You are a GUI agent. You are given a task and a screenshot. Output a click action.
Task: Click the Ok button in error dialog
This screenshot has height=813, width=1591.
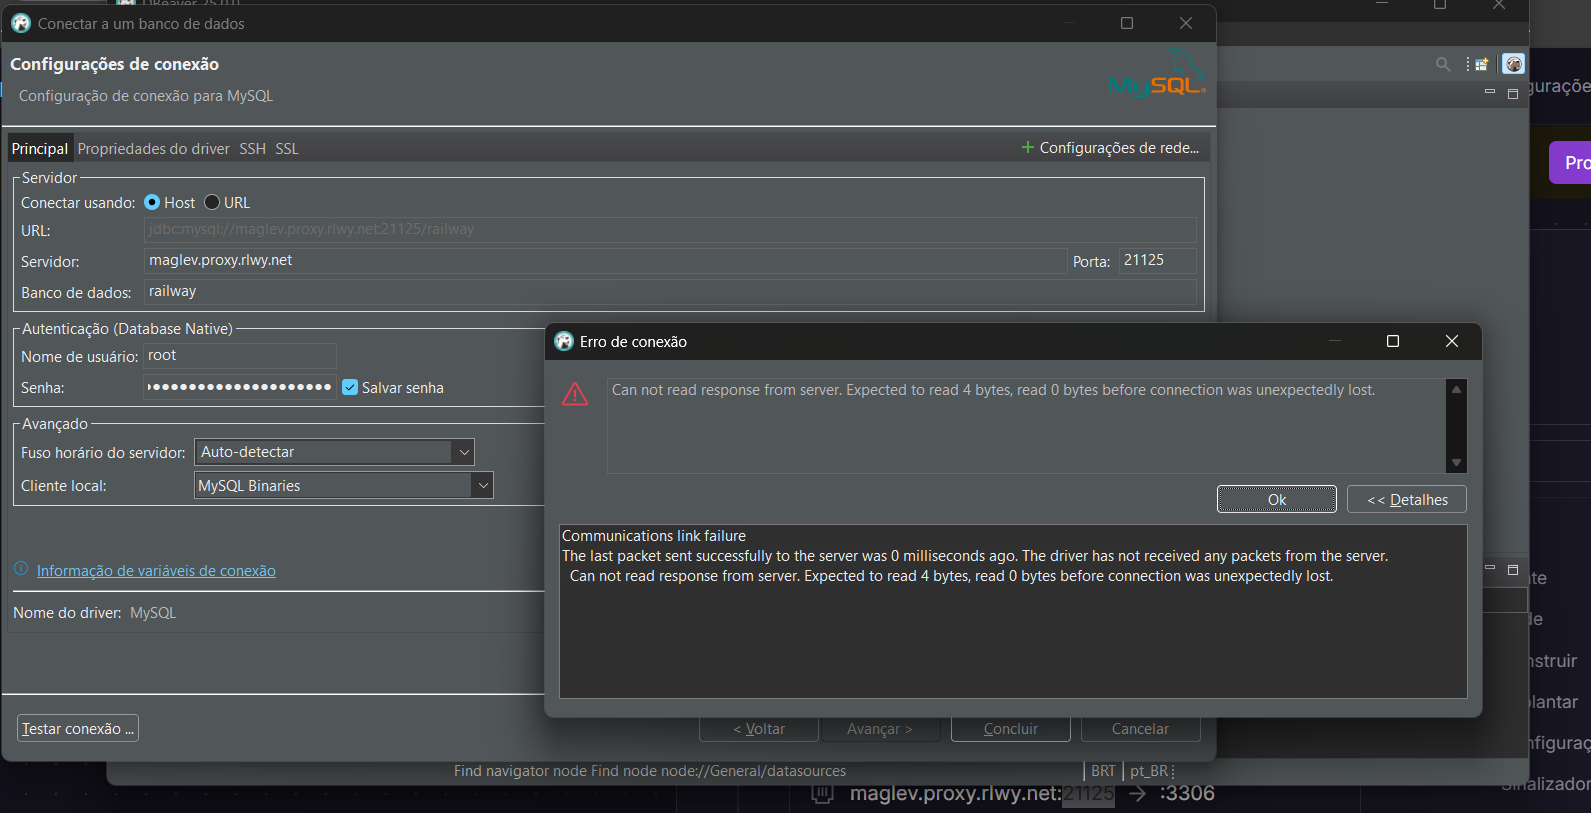(1277, 499)
